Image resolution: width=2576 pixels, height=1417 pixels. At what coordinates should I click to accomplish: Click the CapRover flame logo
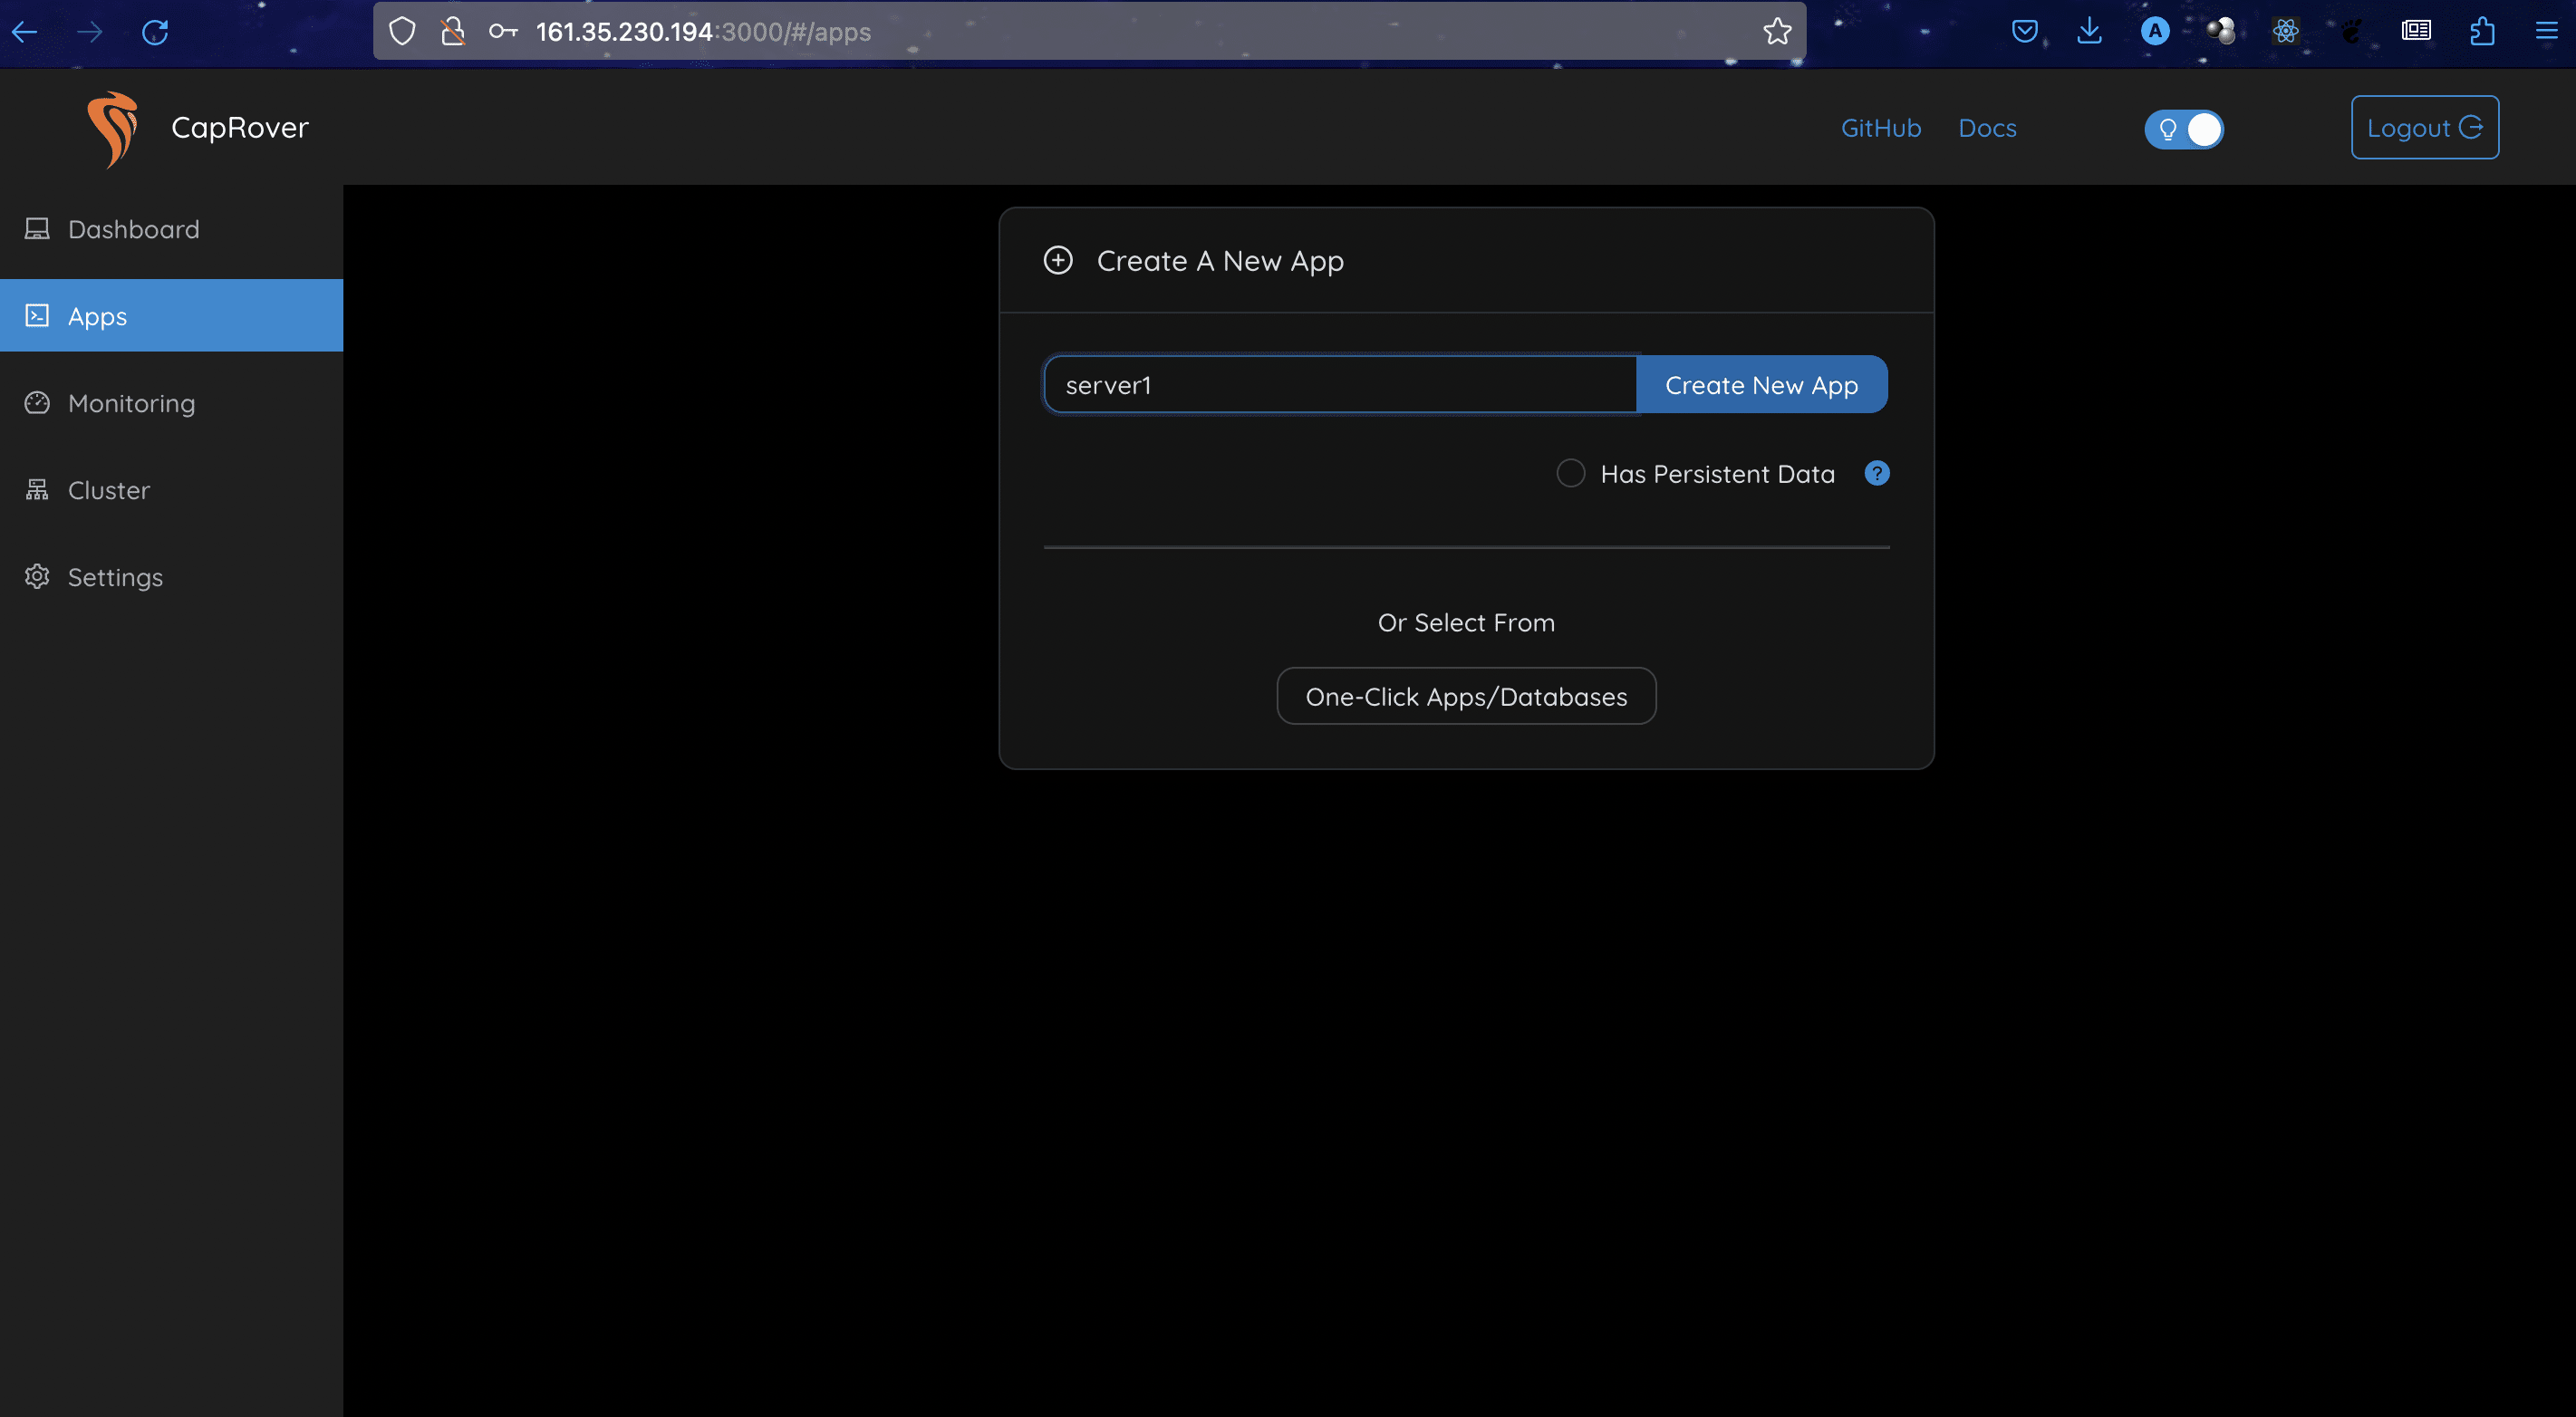coord(112,128)
